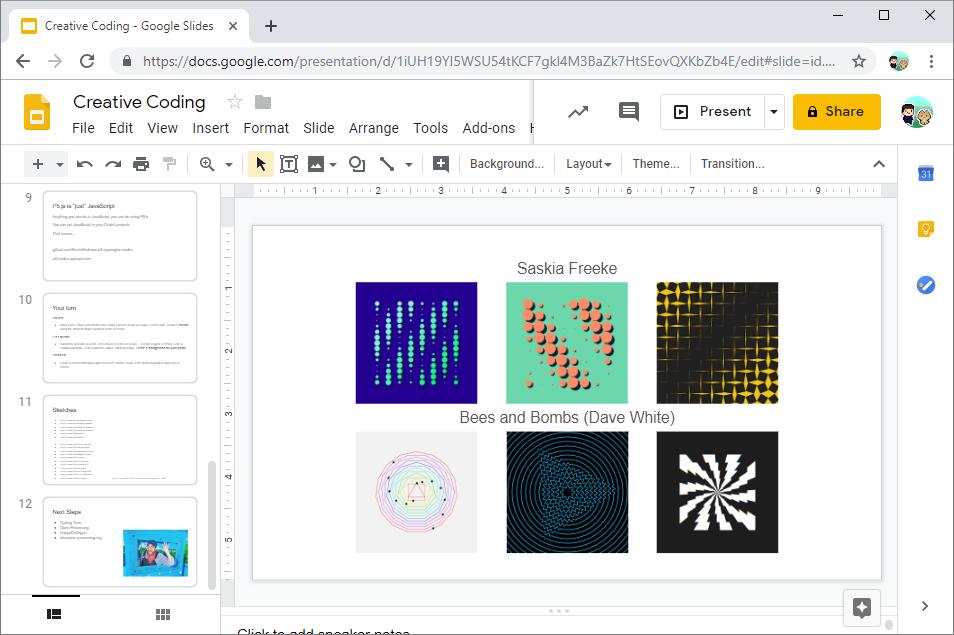Screen dimensions: 954x635
Task: Click the filmstrip vertical scrollbar
Action: (x=212, y=526)
